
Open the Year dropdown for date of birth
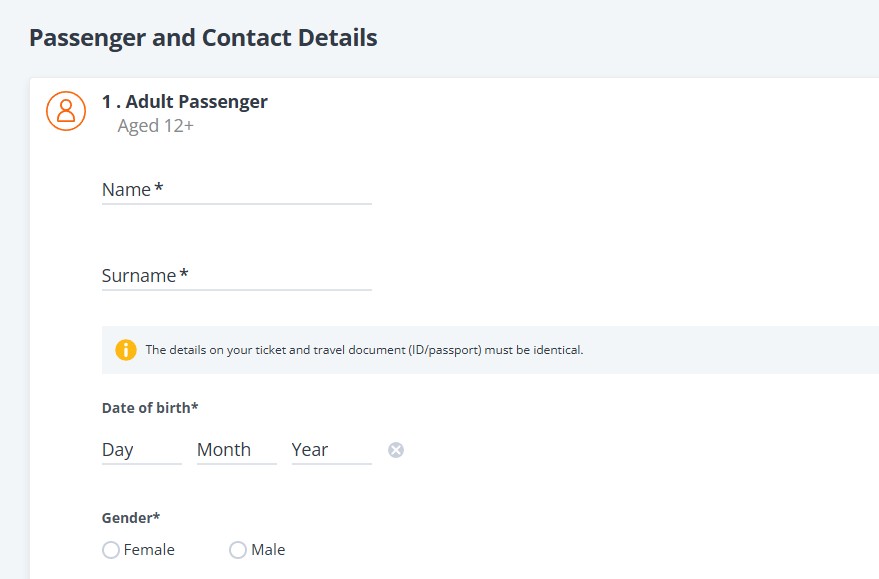pyautogui.click(x=332, y=450)
